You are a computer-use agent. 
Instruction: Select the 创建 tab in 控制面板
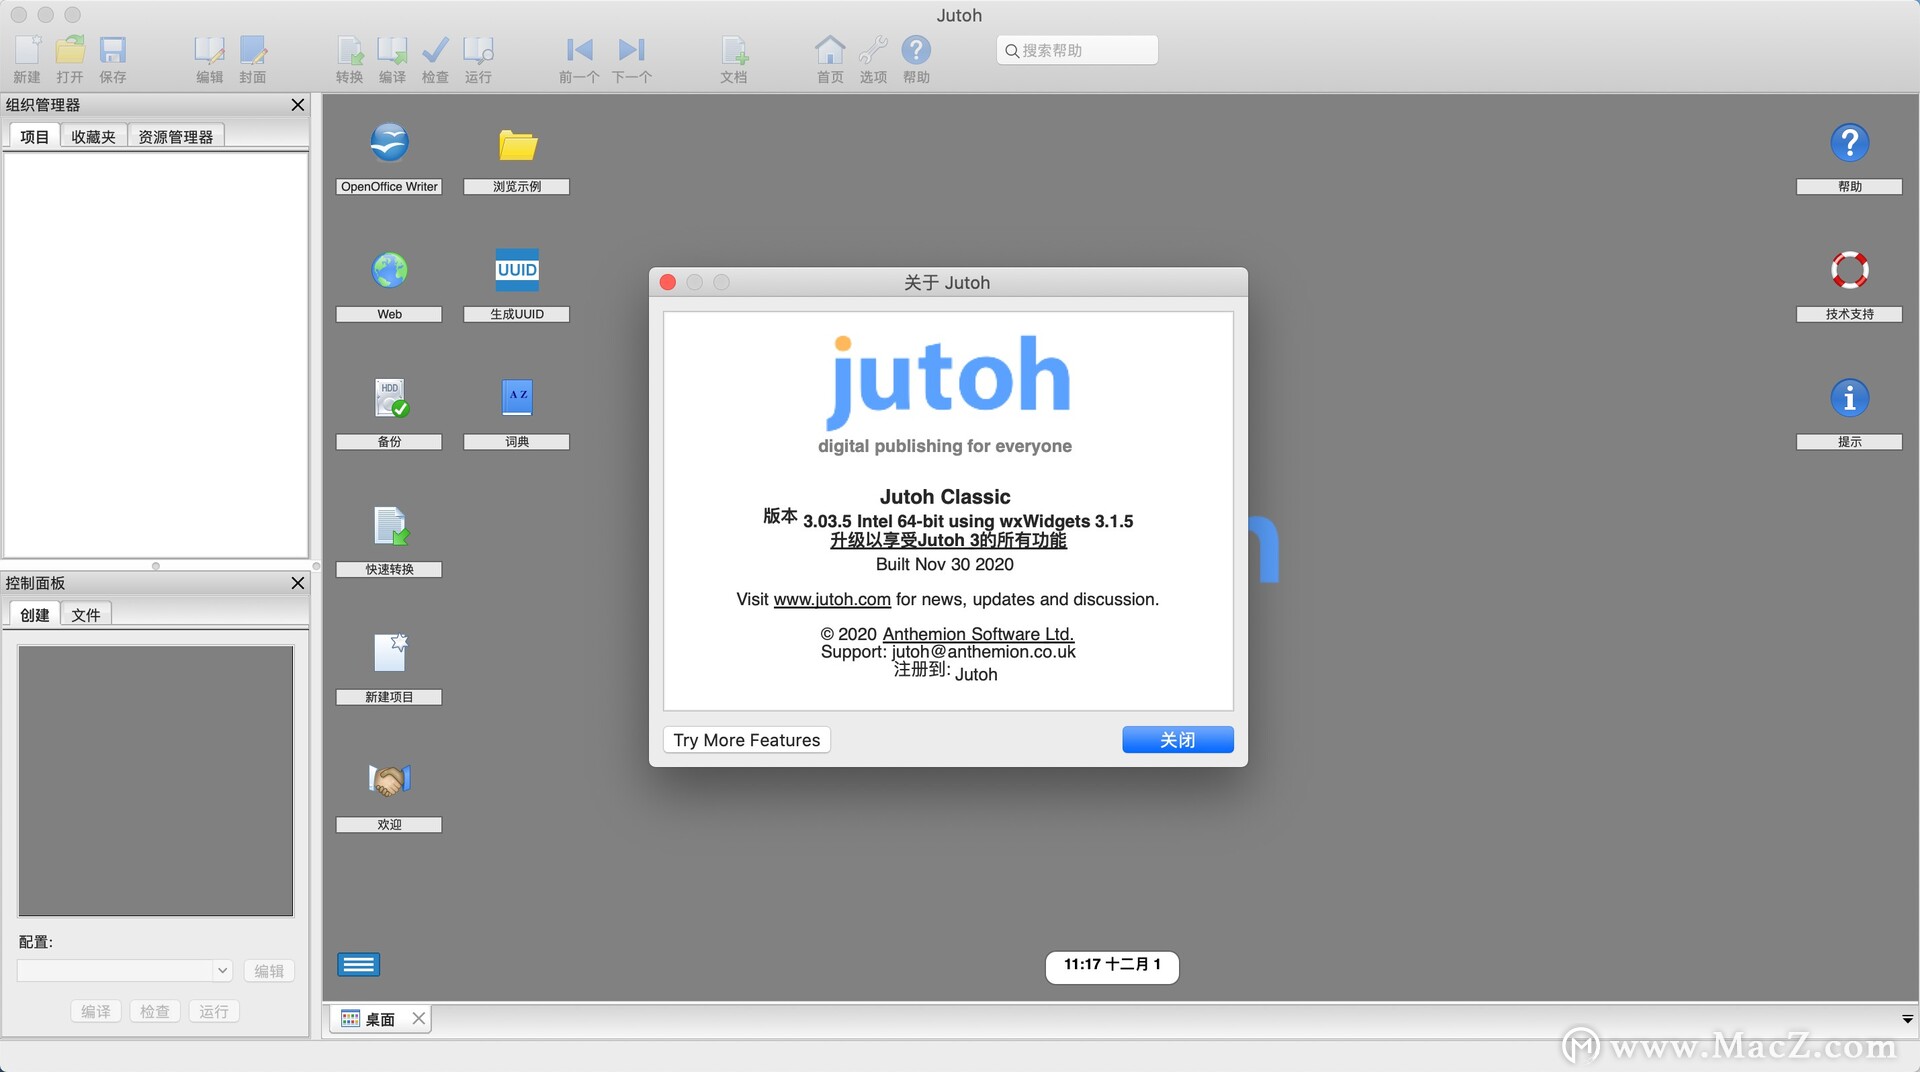tap(34, 615)
